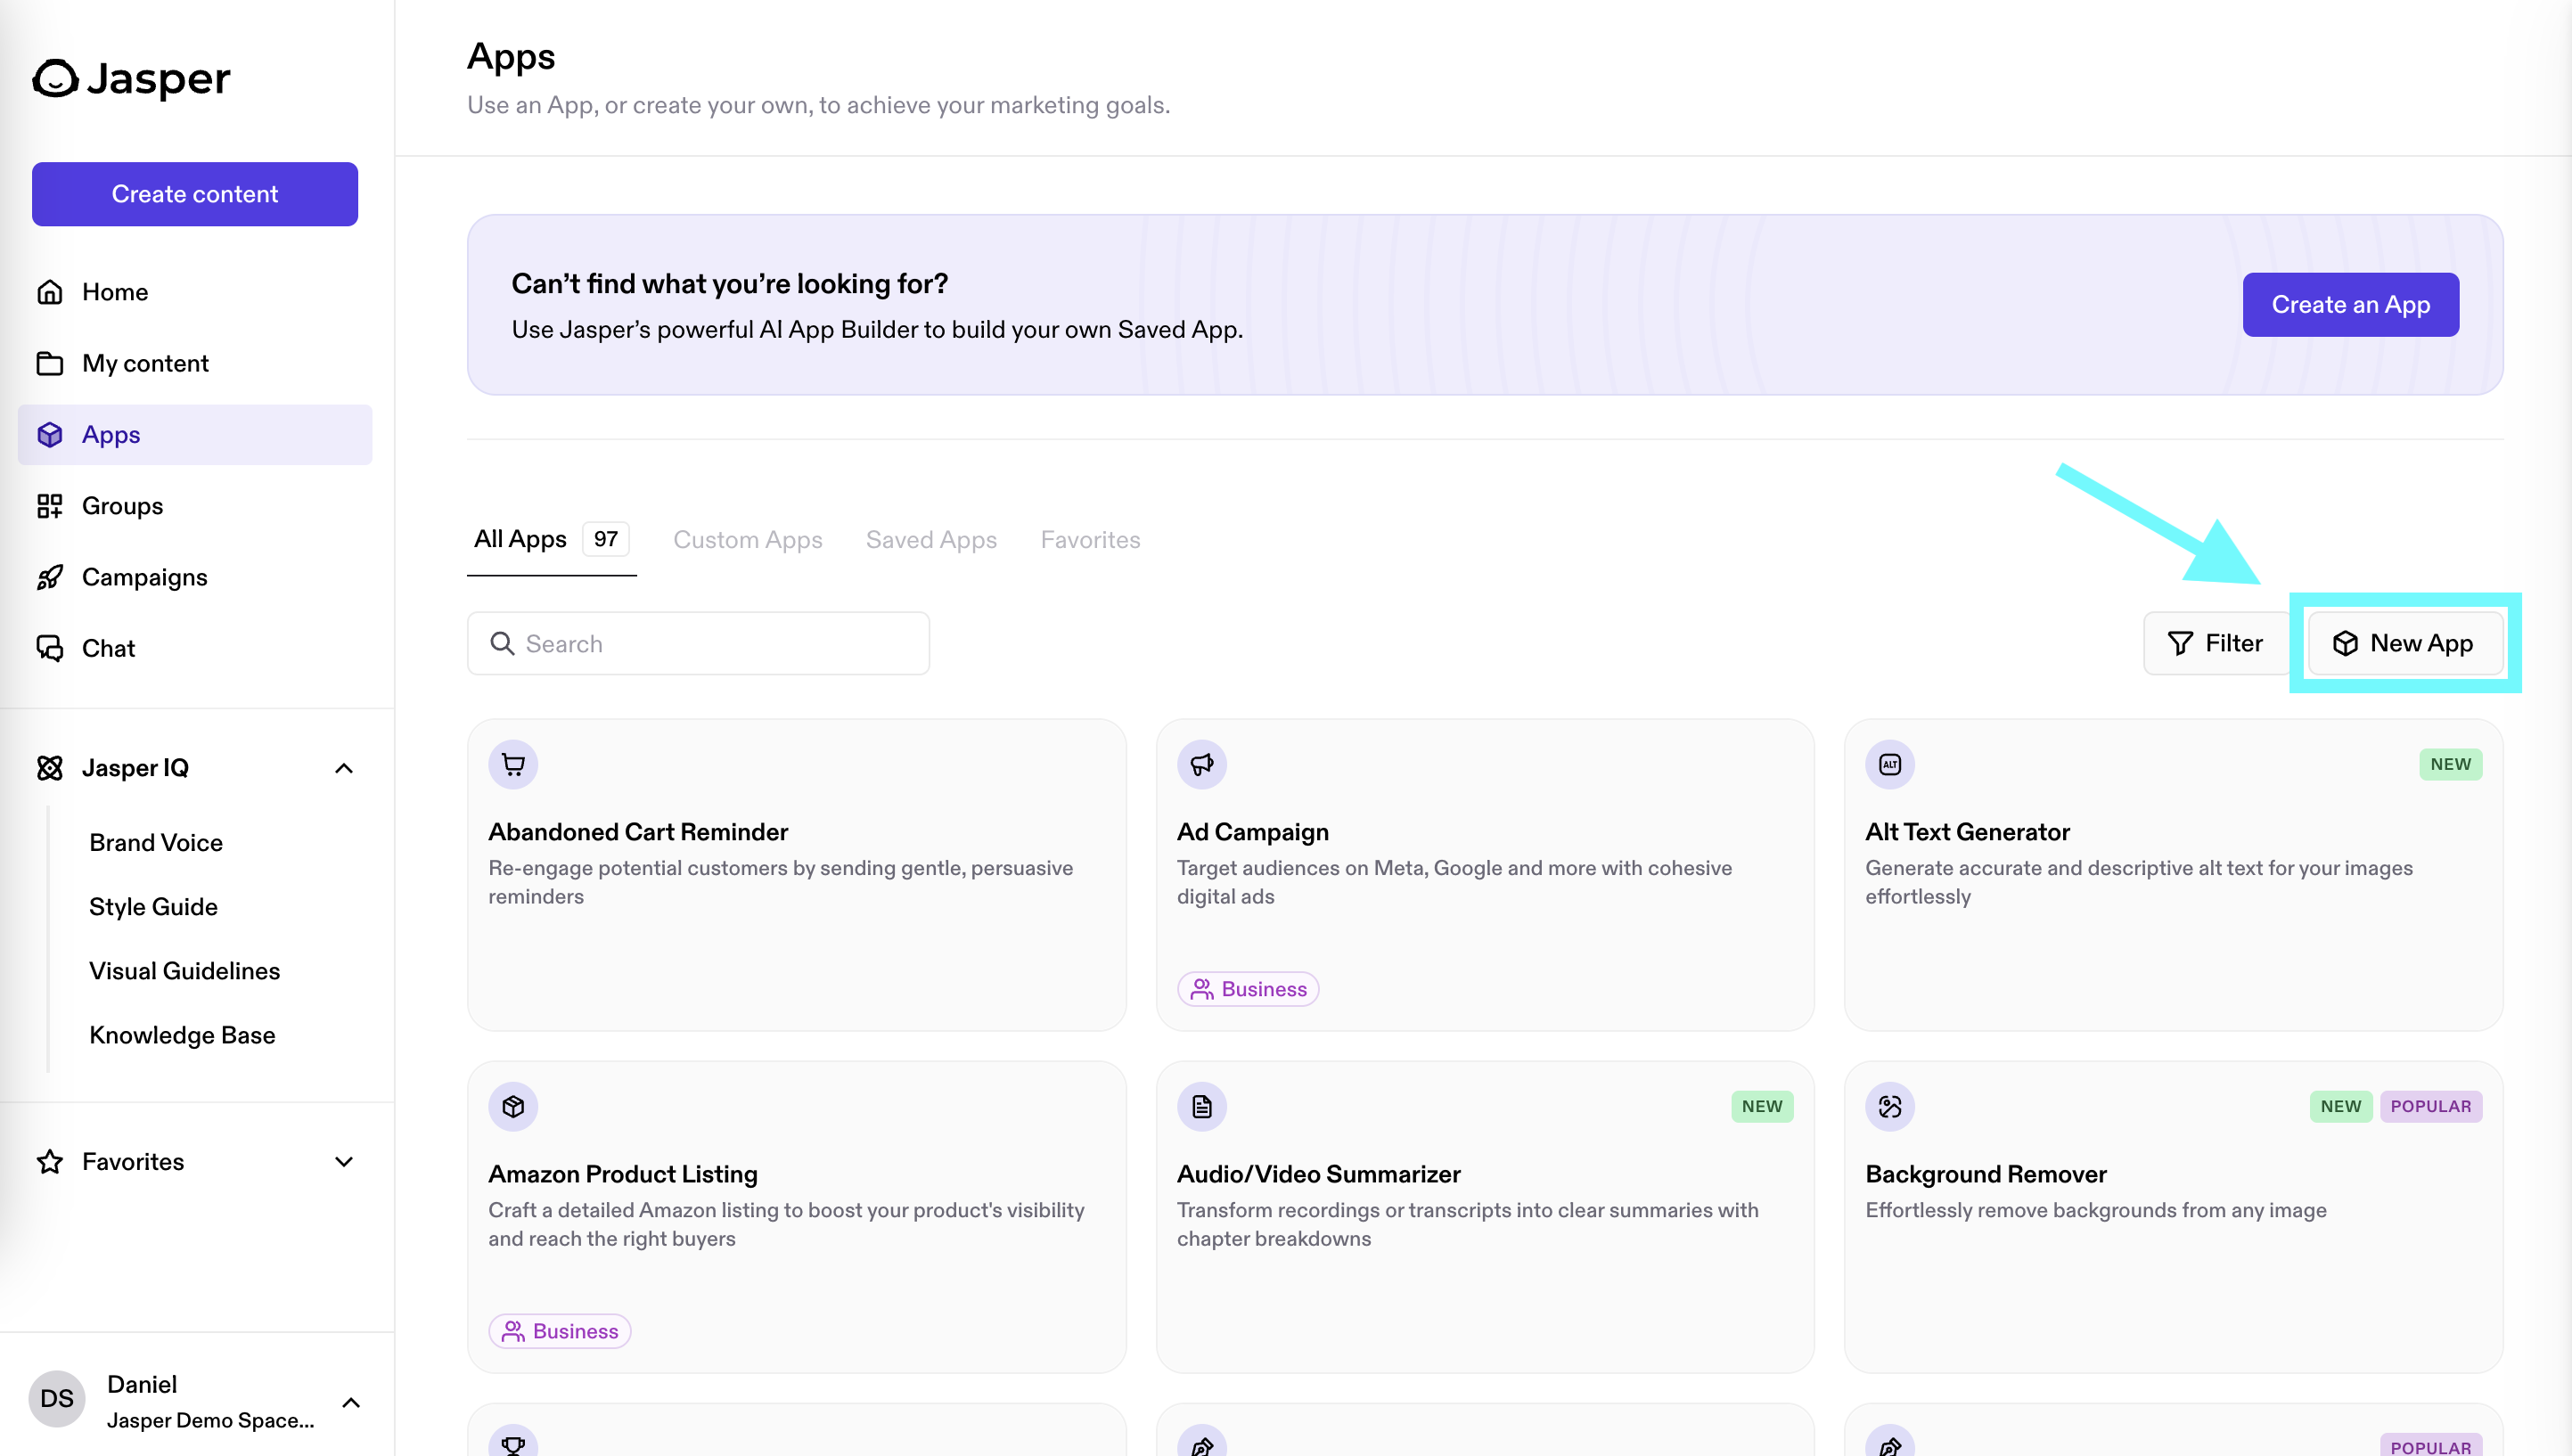The image size is (2572, 1456).
Task: Click the Jasper Demo Space workspace name
Action: point(210,1421)
